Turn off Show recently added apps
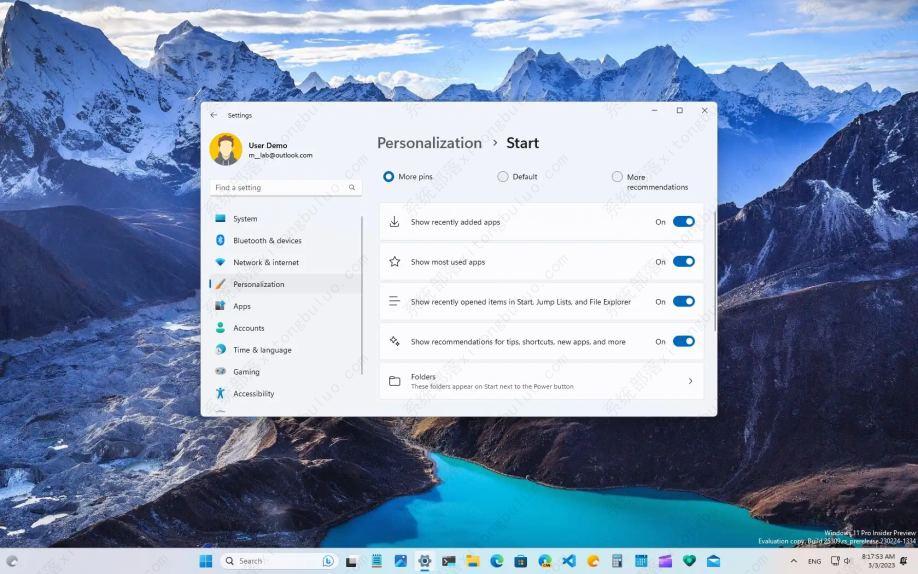The width and height of the screenshot is (918, 574). pyautogui.click(x=683, y=222)
